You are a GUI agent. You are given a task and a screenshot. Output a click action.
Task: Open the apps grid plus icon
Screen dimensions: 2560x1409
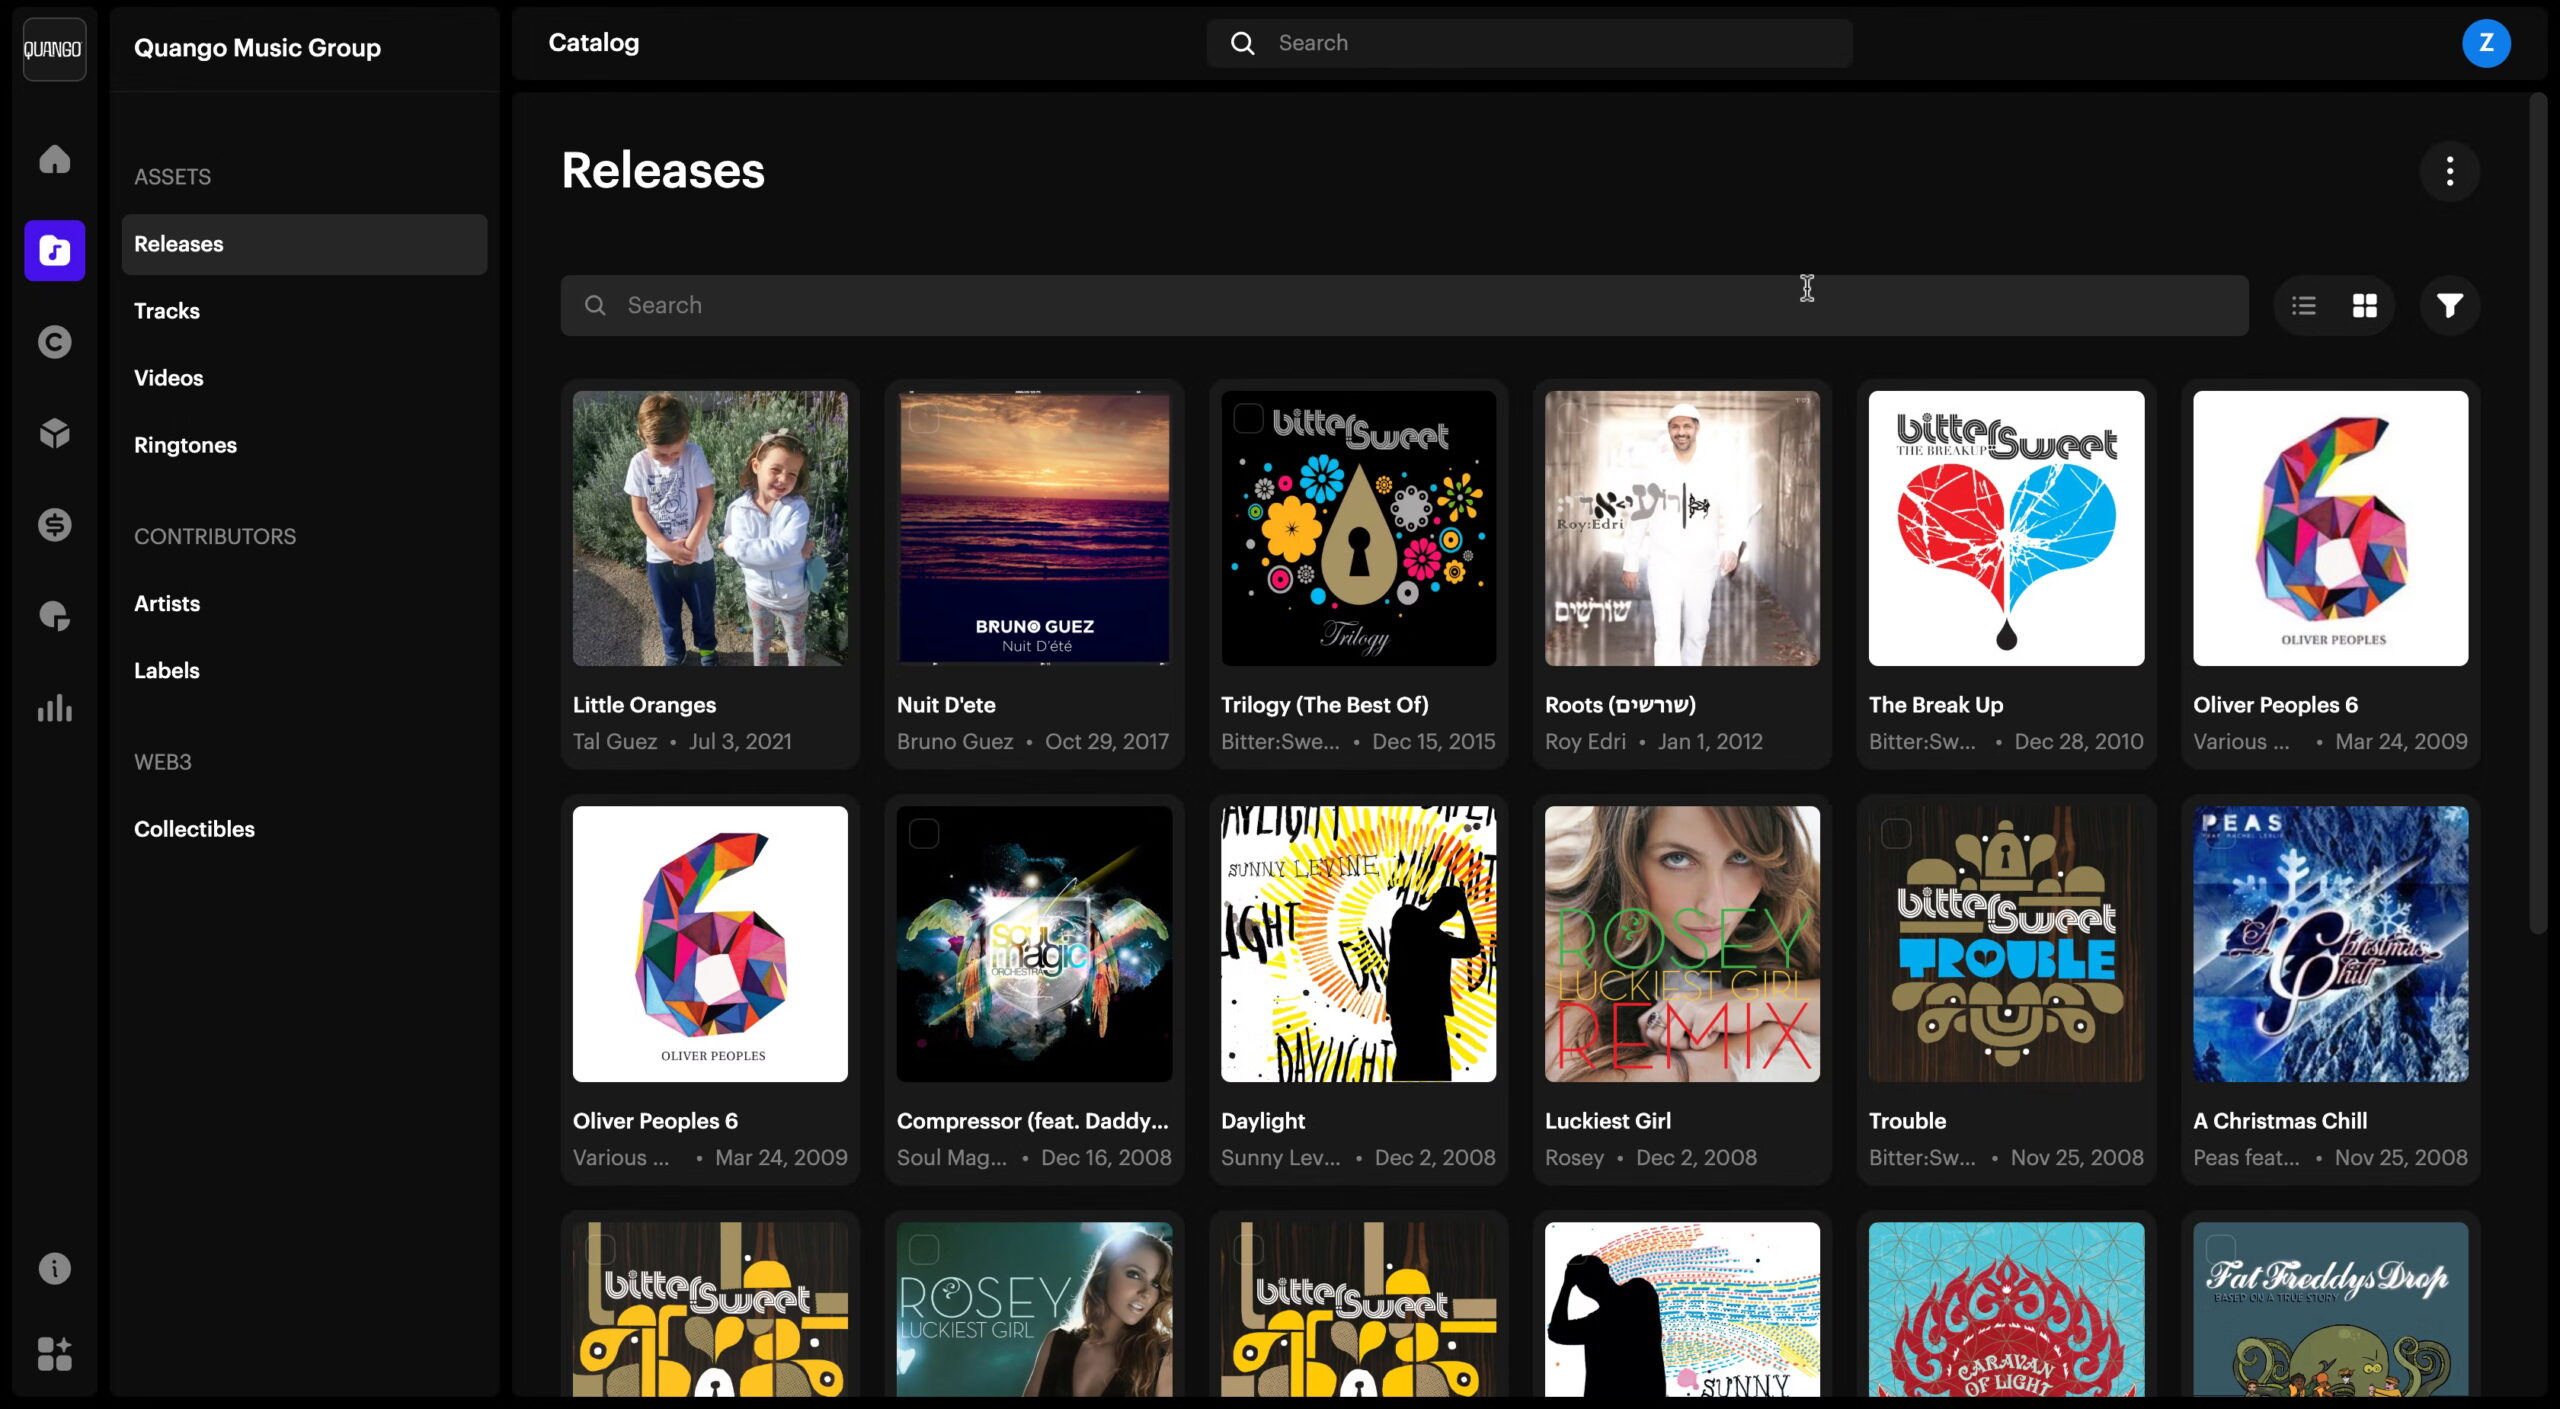[54, 1354]
